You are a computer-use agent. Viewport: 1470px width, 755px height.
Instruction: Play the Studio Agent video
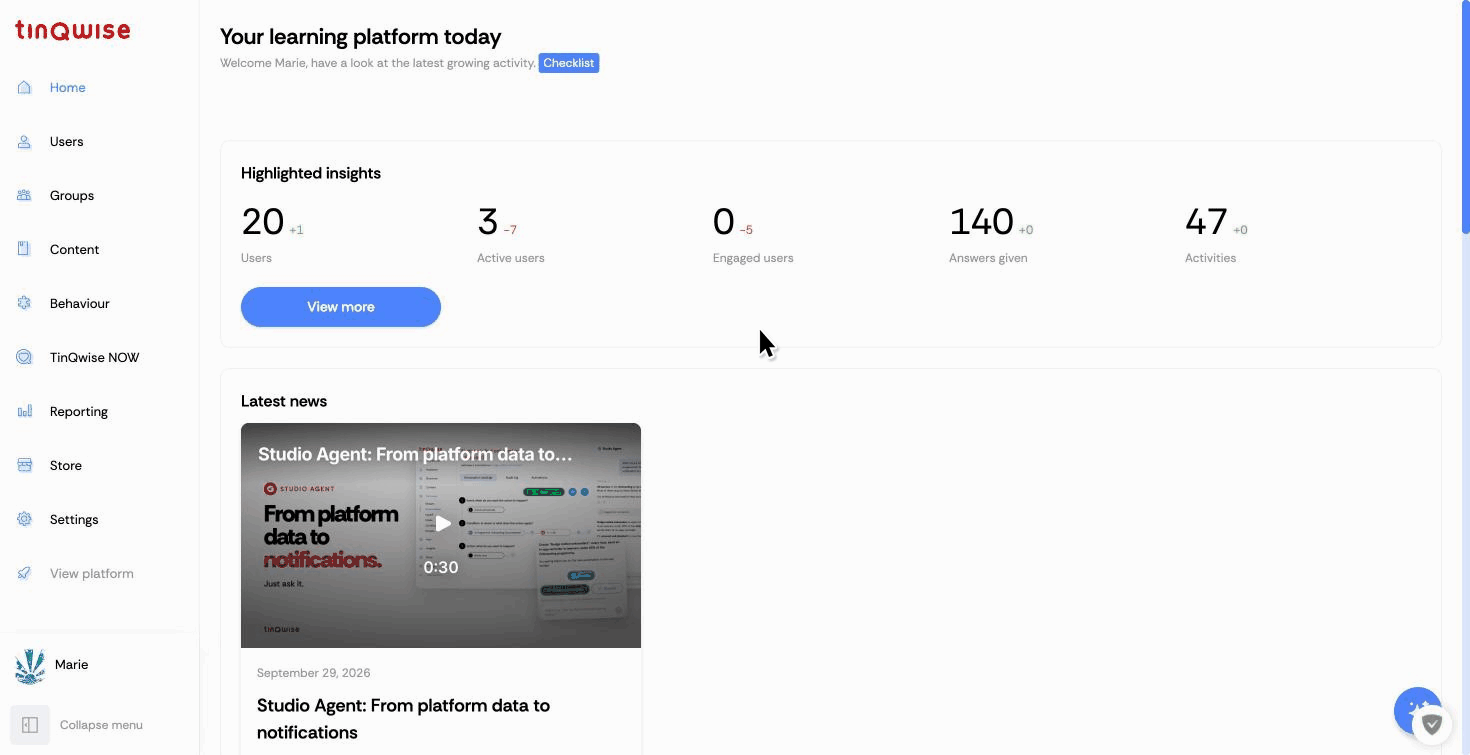442,523
